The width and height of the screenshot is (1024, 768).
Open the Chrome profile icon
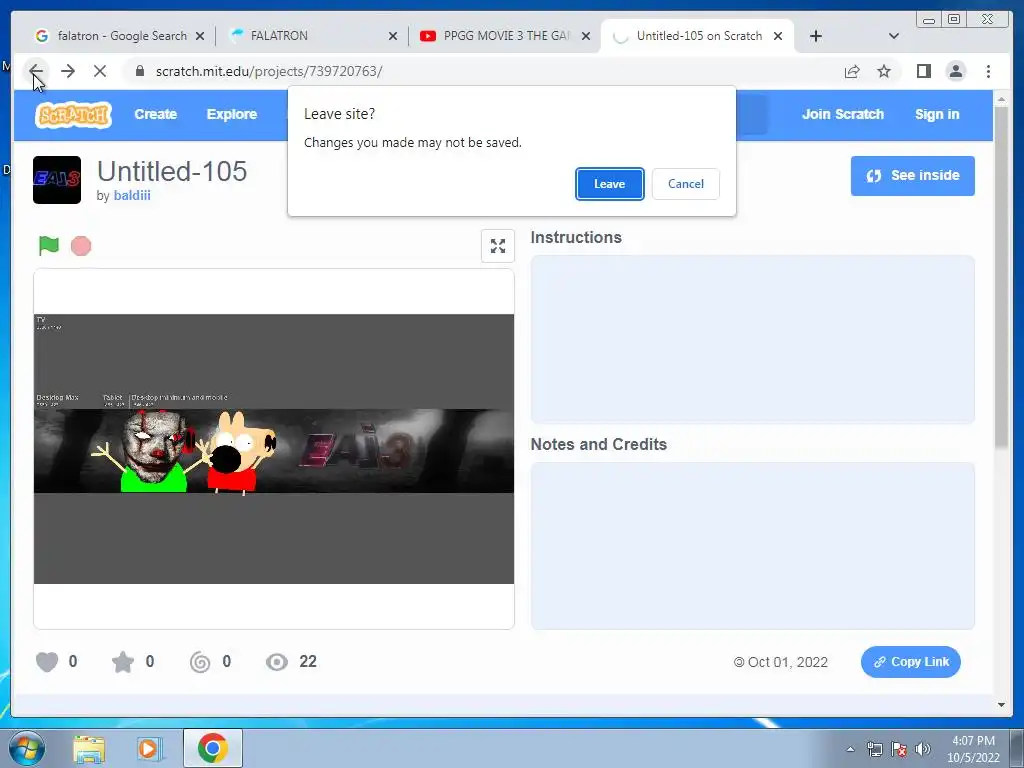point(955,71)
